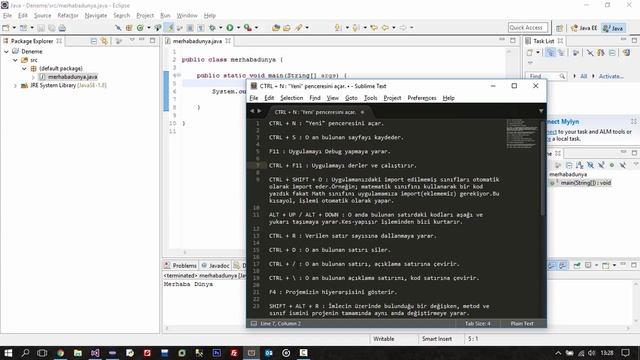This screenshot has height=360, width=640.
Task: Click the Synchronize Changed icon in Task List
Action: pos(627,53)
